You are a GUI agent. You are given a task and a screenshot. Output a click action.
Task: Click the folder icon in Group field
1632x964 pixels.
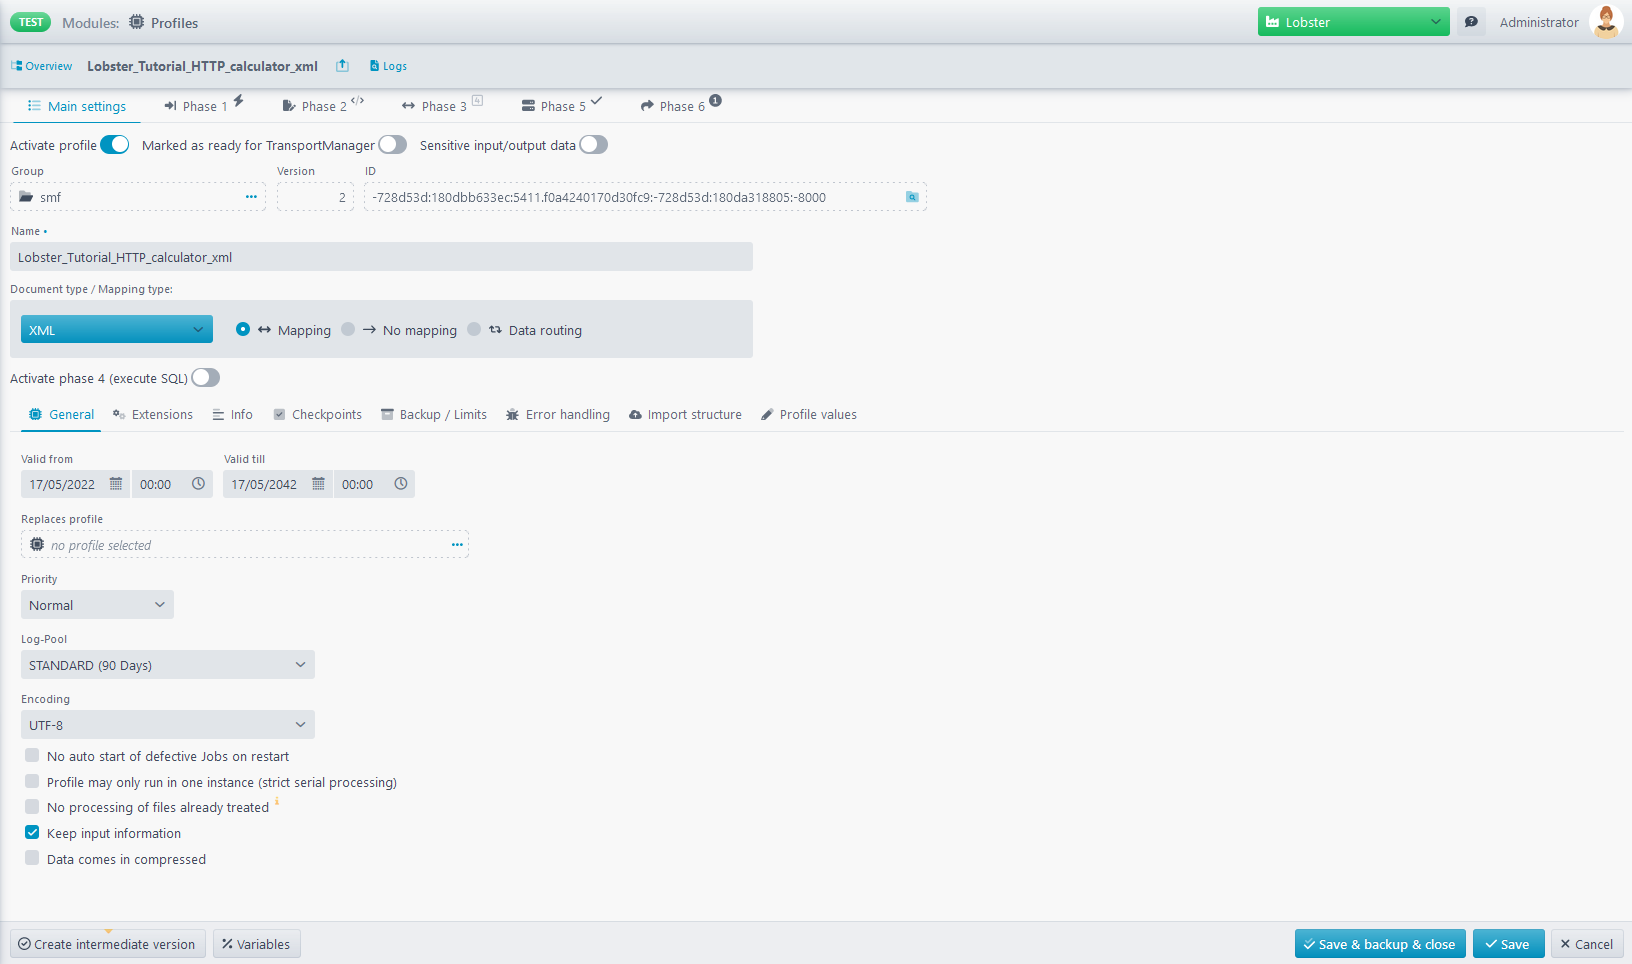(x=26, y=197)
